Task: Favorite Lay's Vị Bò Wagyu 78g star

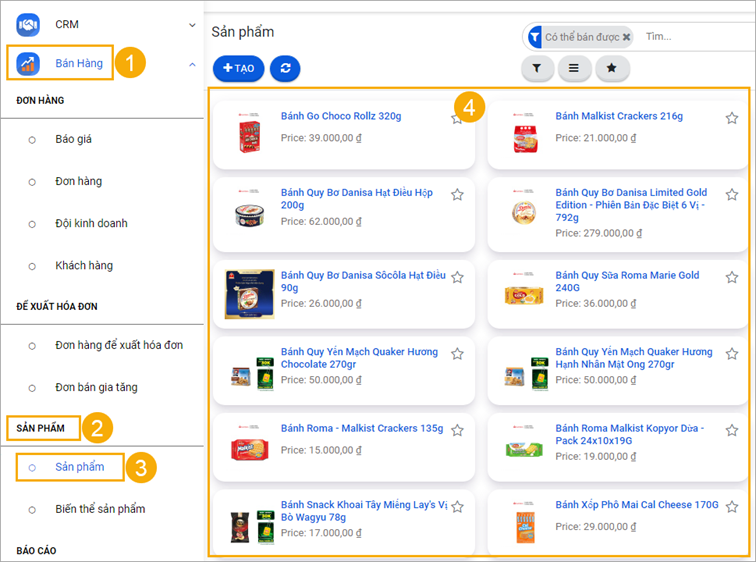Action: [x=457, y=507]
